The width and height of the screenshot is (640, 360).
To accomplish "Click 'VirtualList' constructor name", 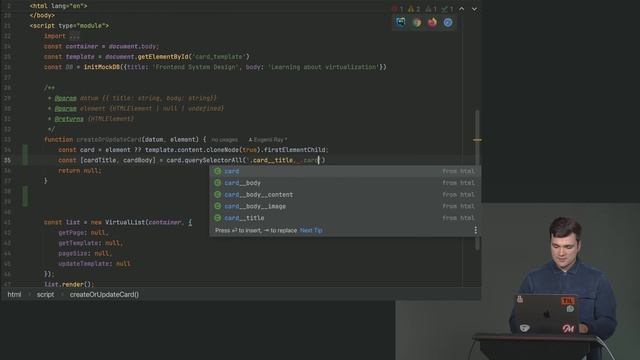I will [124, 222].
